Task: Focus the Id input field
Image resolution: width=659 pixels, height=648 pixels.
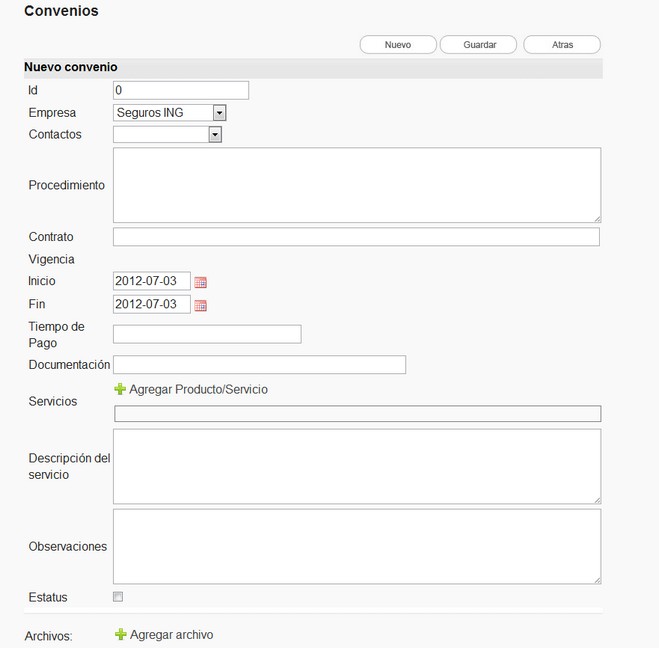Action: (180, 91)
